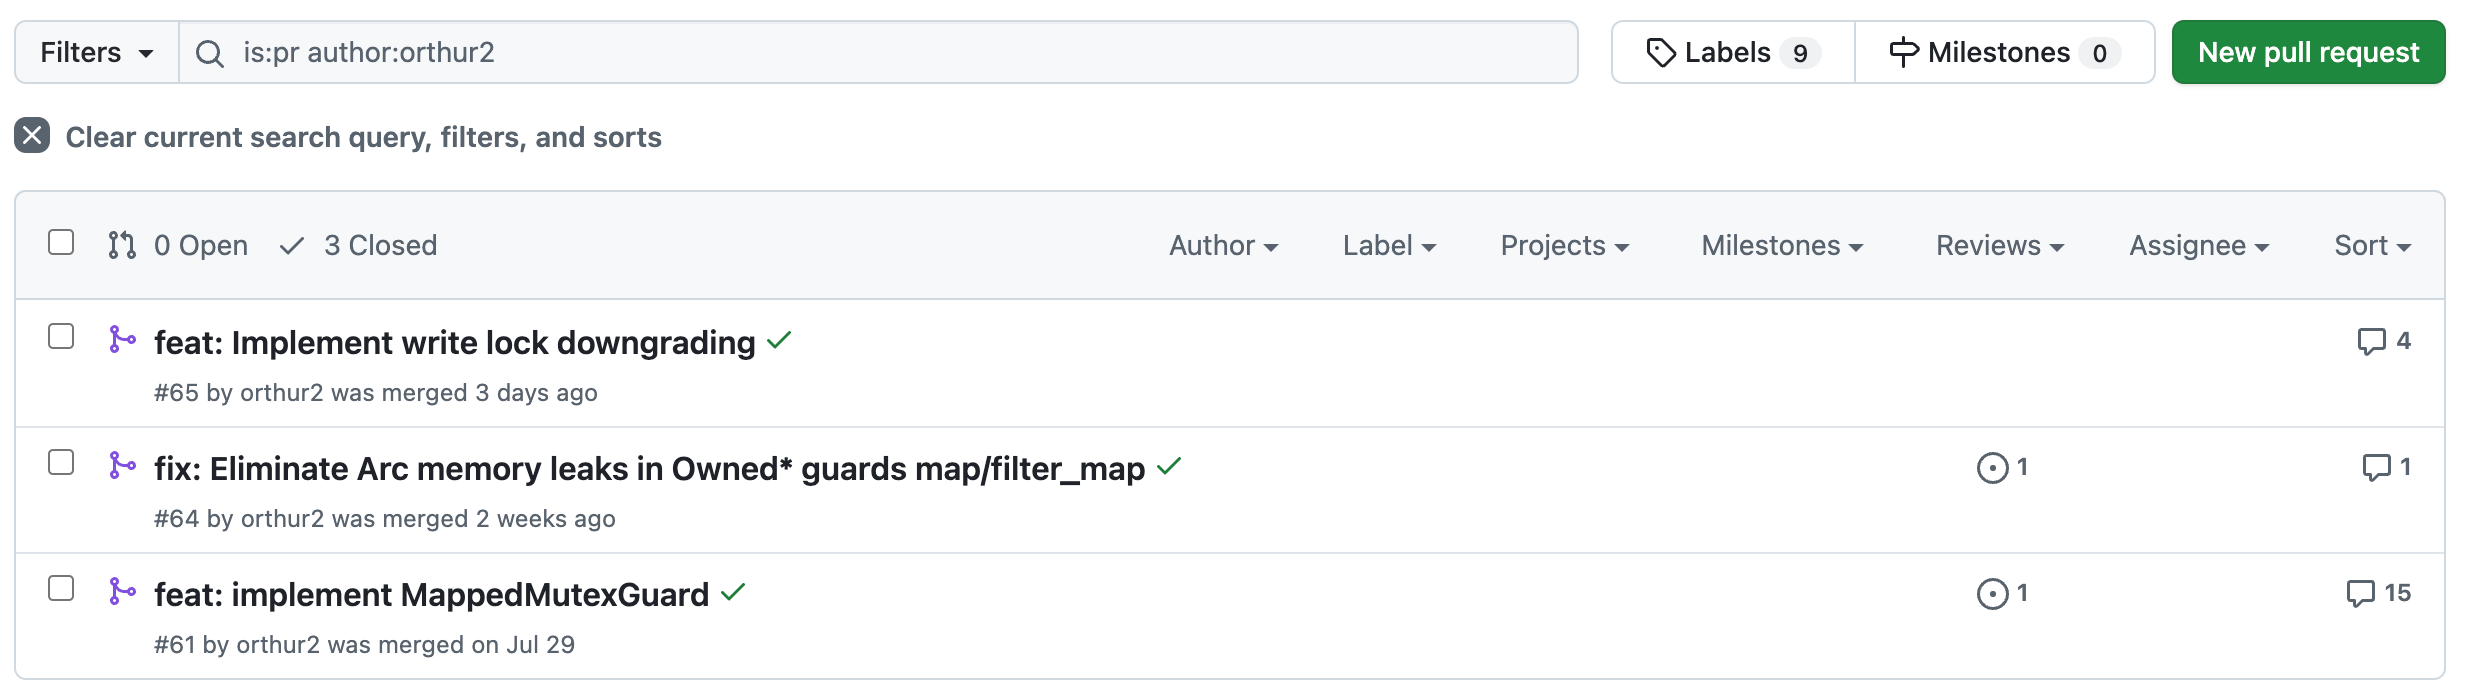Click green check status on PR #64

tap(1169, 467)
